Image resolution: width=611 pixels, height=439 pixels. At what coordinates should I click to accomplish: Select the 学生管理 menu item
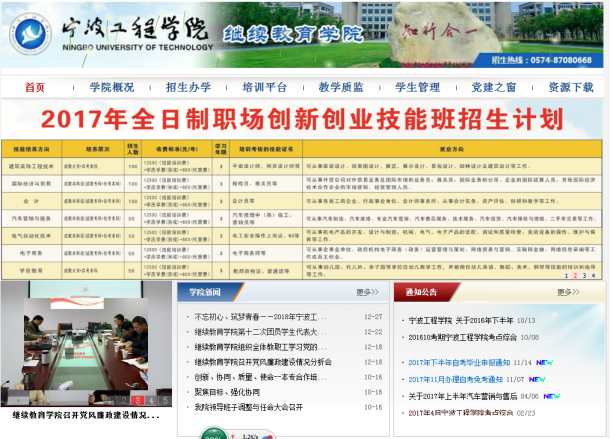click(417, 87)
